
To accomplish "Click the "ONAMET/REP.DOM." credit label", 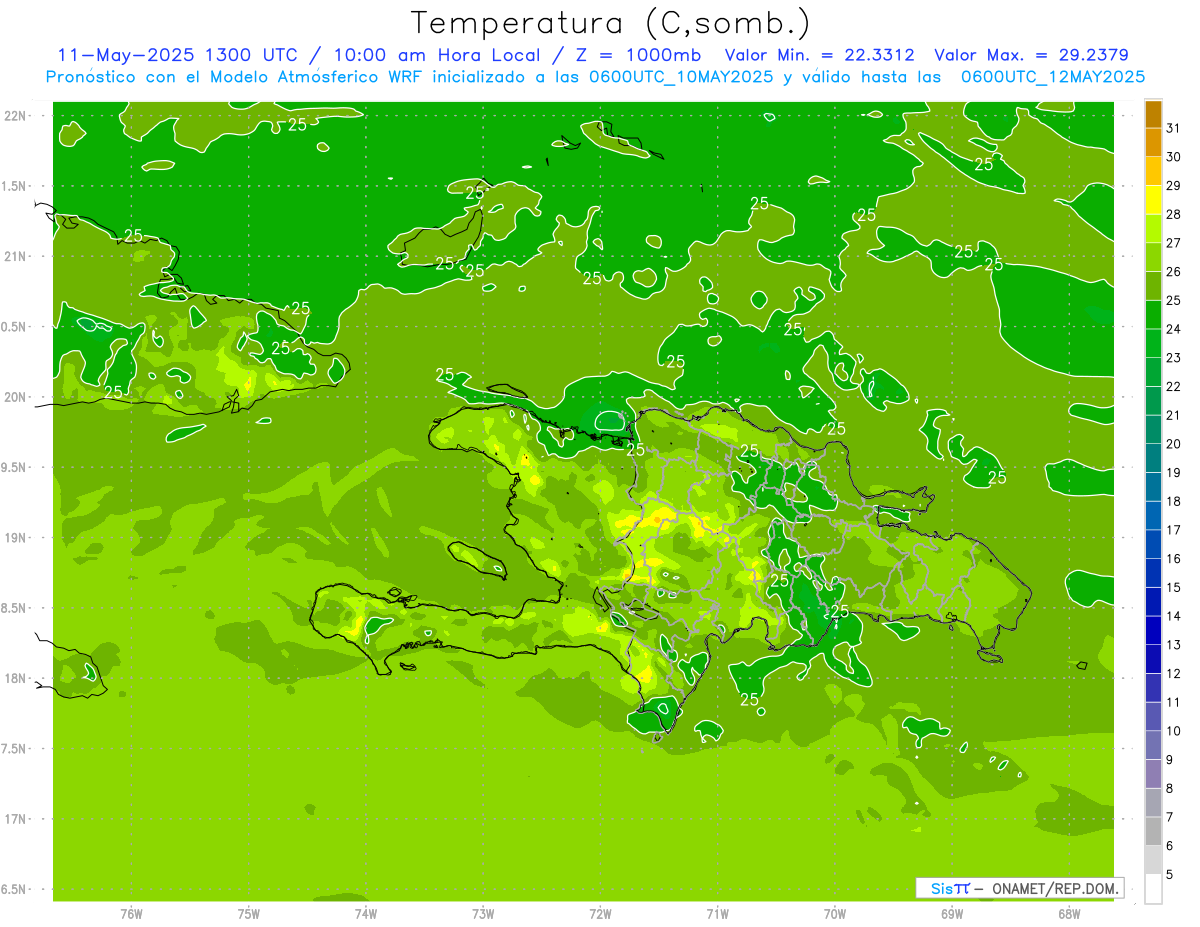I will coord(1056,888).
